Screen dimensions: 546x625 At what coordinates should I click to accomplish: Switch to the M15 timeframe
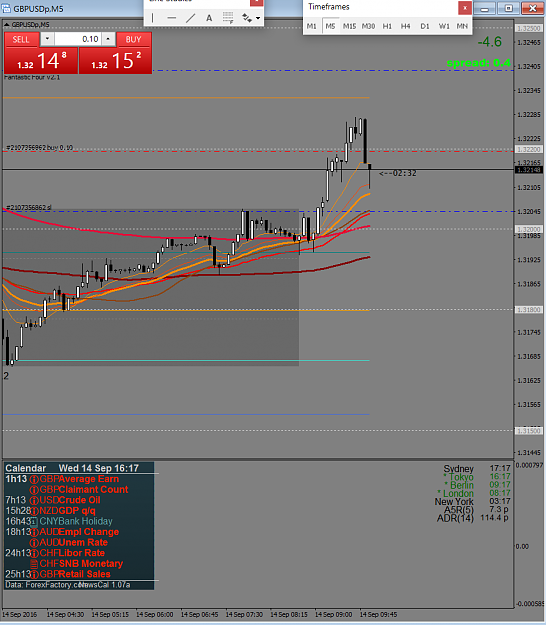(x=350, y=26)
